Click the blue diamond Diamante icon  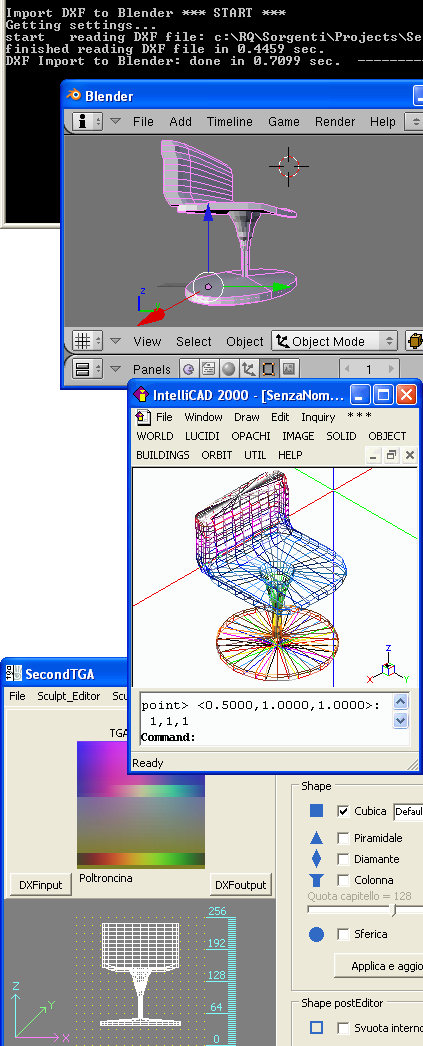click(316, 859)
